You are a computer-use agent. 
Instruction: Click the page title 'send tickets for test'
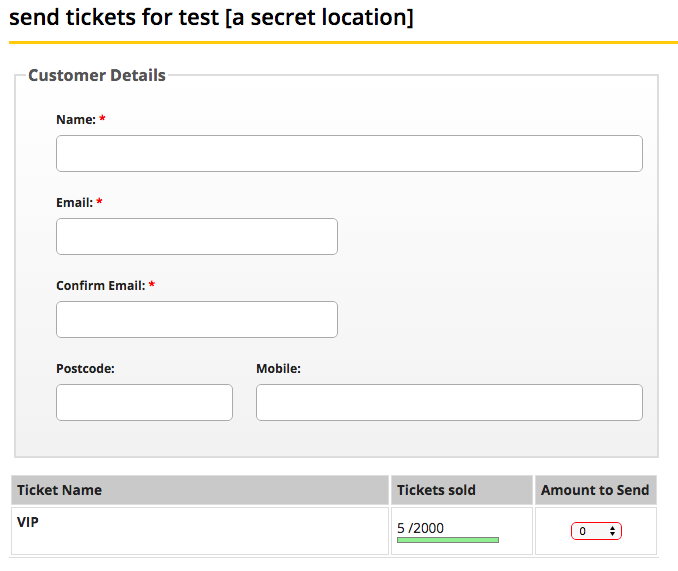(114, 17)
